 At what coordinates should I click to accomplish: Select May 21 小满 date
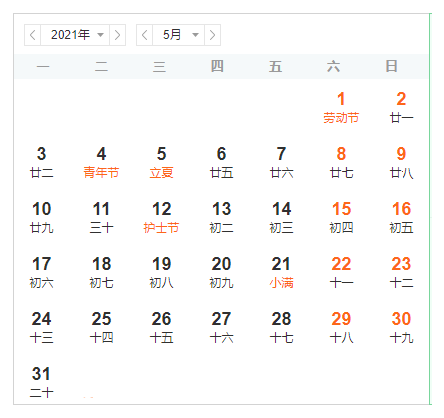click(281, 272)
